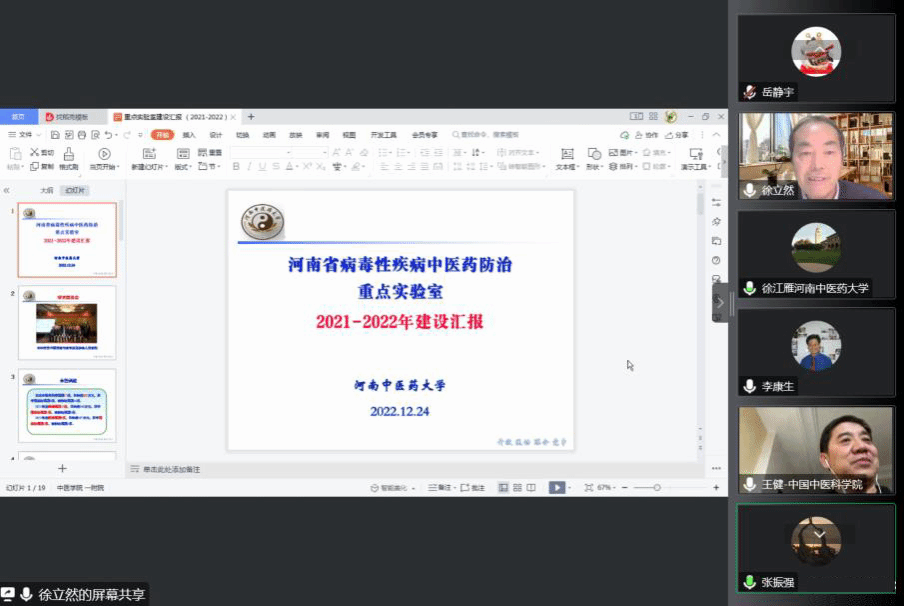Open the 插入 ribbon tab
The width and height of the screenshot is (904, 606).
click(x=189, y=134)
